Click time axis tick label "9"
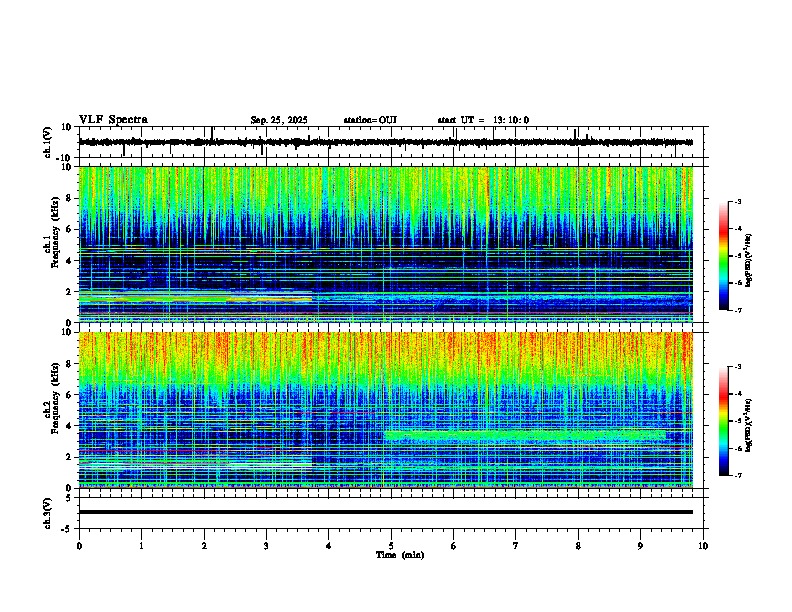This screenshot has width=792, height=612. (640, 546)
